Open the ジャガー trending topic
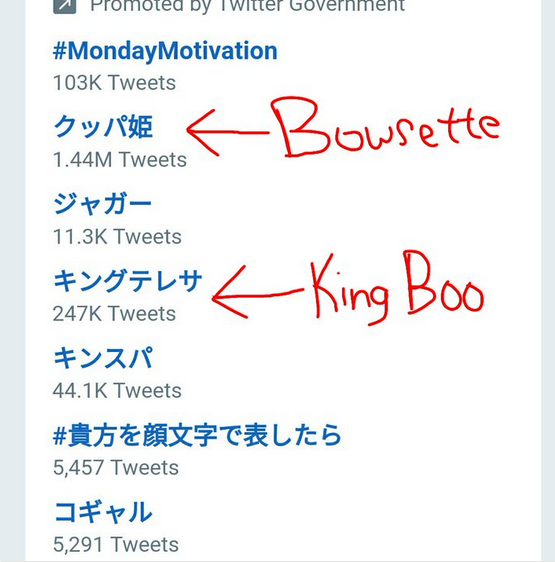Screen dimensions: 555x562 103,204
